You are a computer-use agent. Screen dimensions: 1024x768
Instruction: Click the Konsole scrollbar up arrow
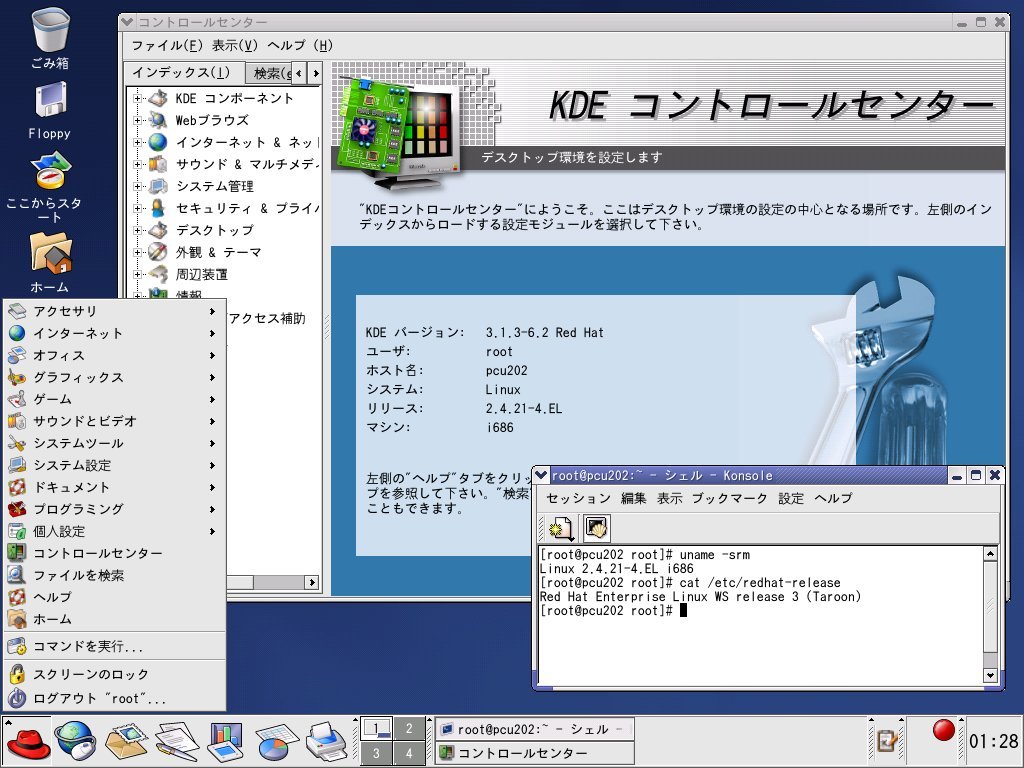pyautogui.click(x=990, y=554)
